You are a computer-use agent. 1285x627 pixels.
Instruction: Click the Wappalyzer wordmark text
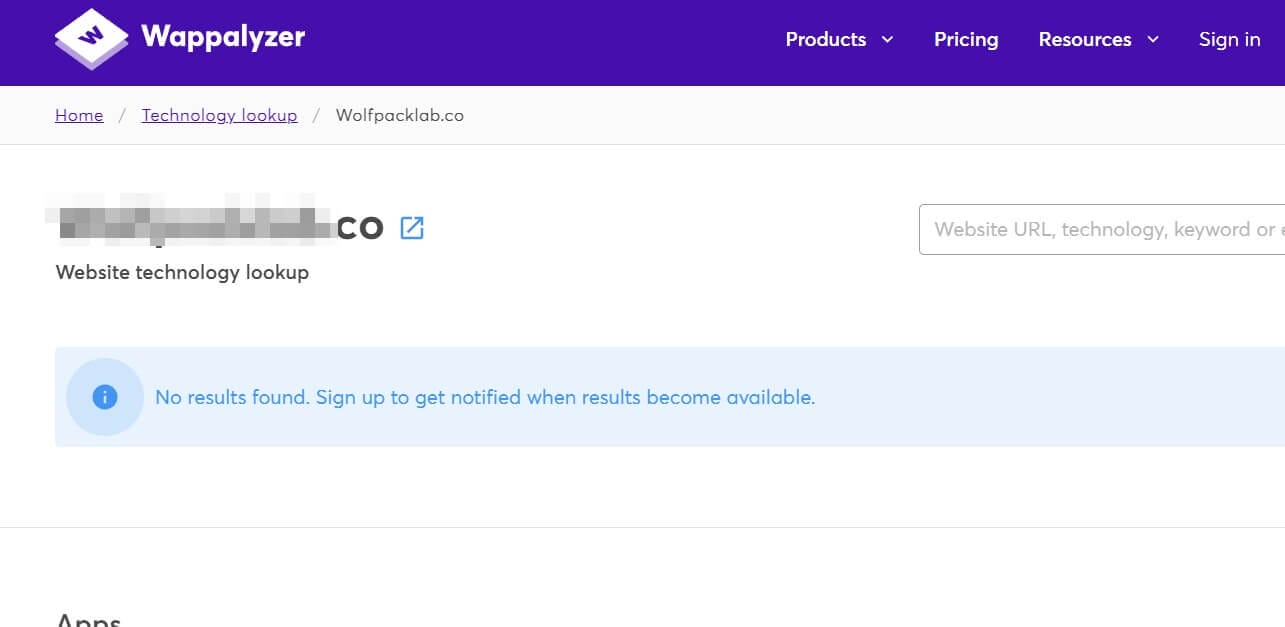point(223,38)
